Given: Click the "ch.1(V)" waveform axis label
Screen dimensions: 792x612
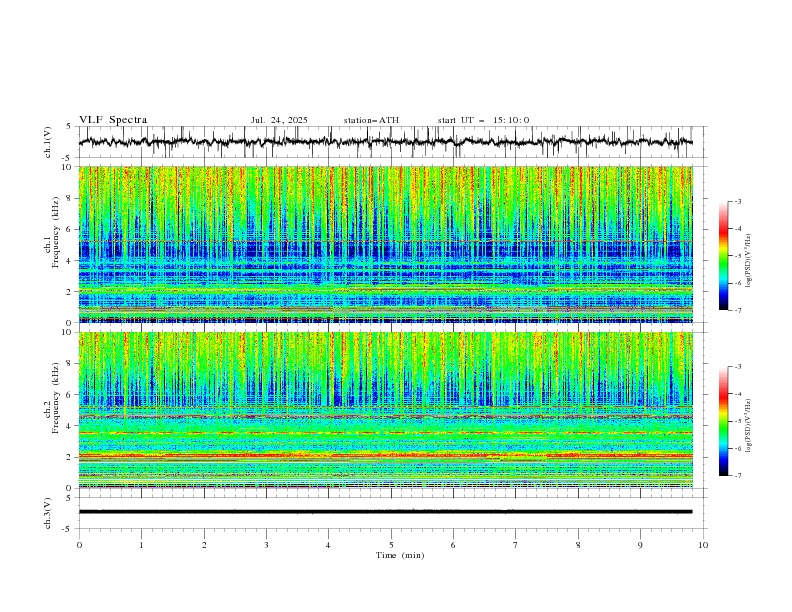Looking at the screenshot, I should tap(48, 142).
